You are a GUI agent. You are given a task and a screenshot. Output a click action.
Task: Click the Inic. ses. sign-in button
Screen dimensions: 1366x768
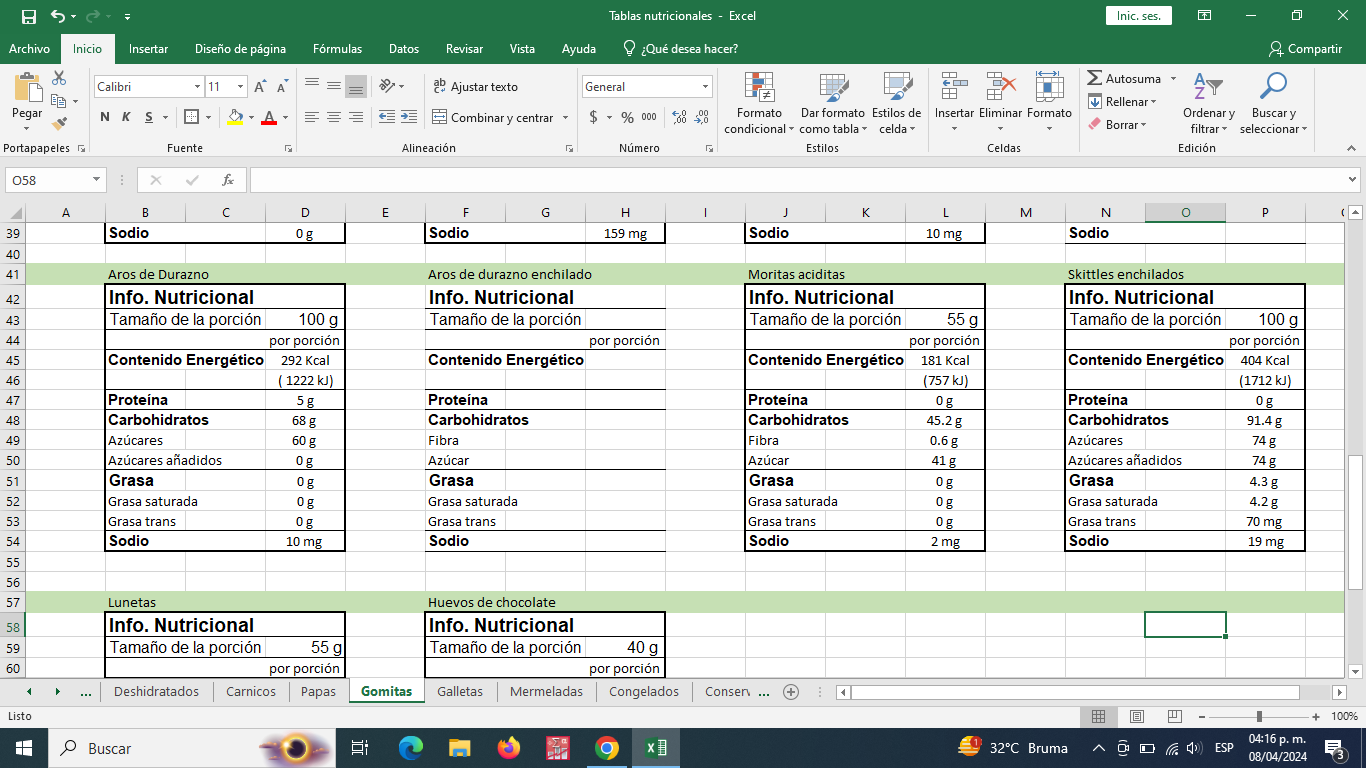pos(1138,16)
